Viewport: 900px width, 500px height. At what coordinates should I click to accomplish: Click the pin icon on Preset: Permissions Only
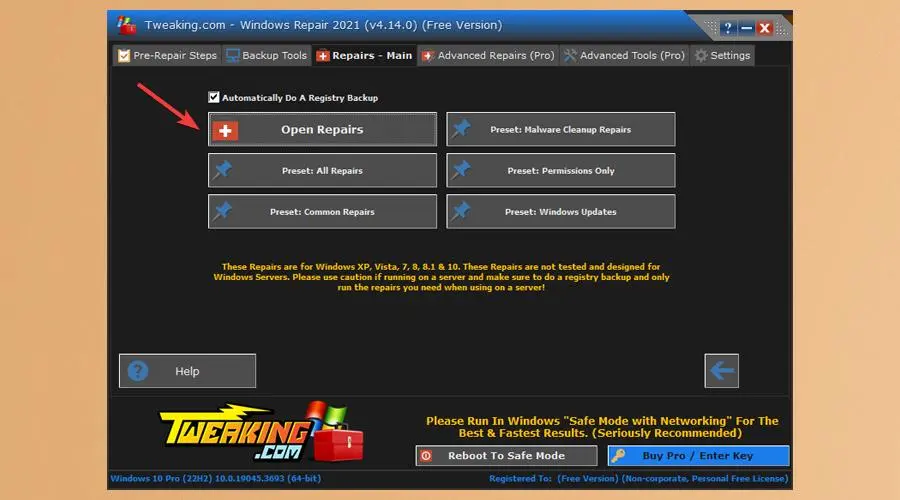click(460, 170)
